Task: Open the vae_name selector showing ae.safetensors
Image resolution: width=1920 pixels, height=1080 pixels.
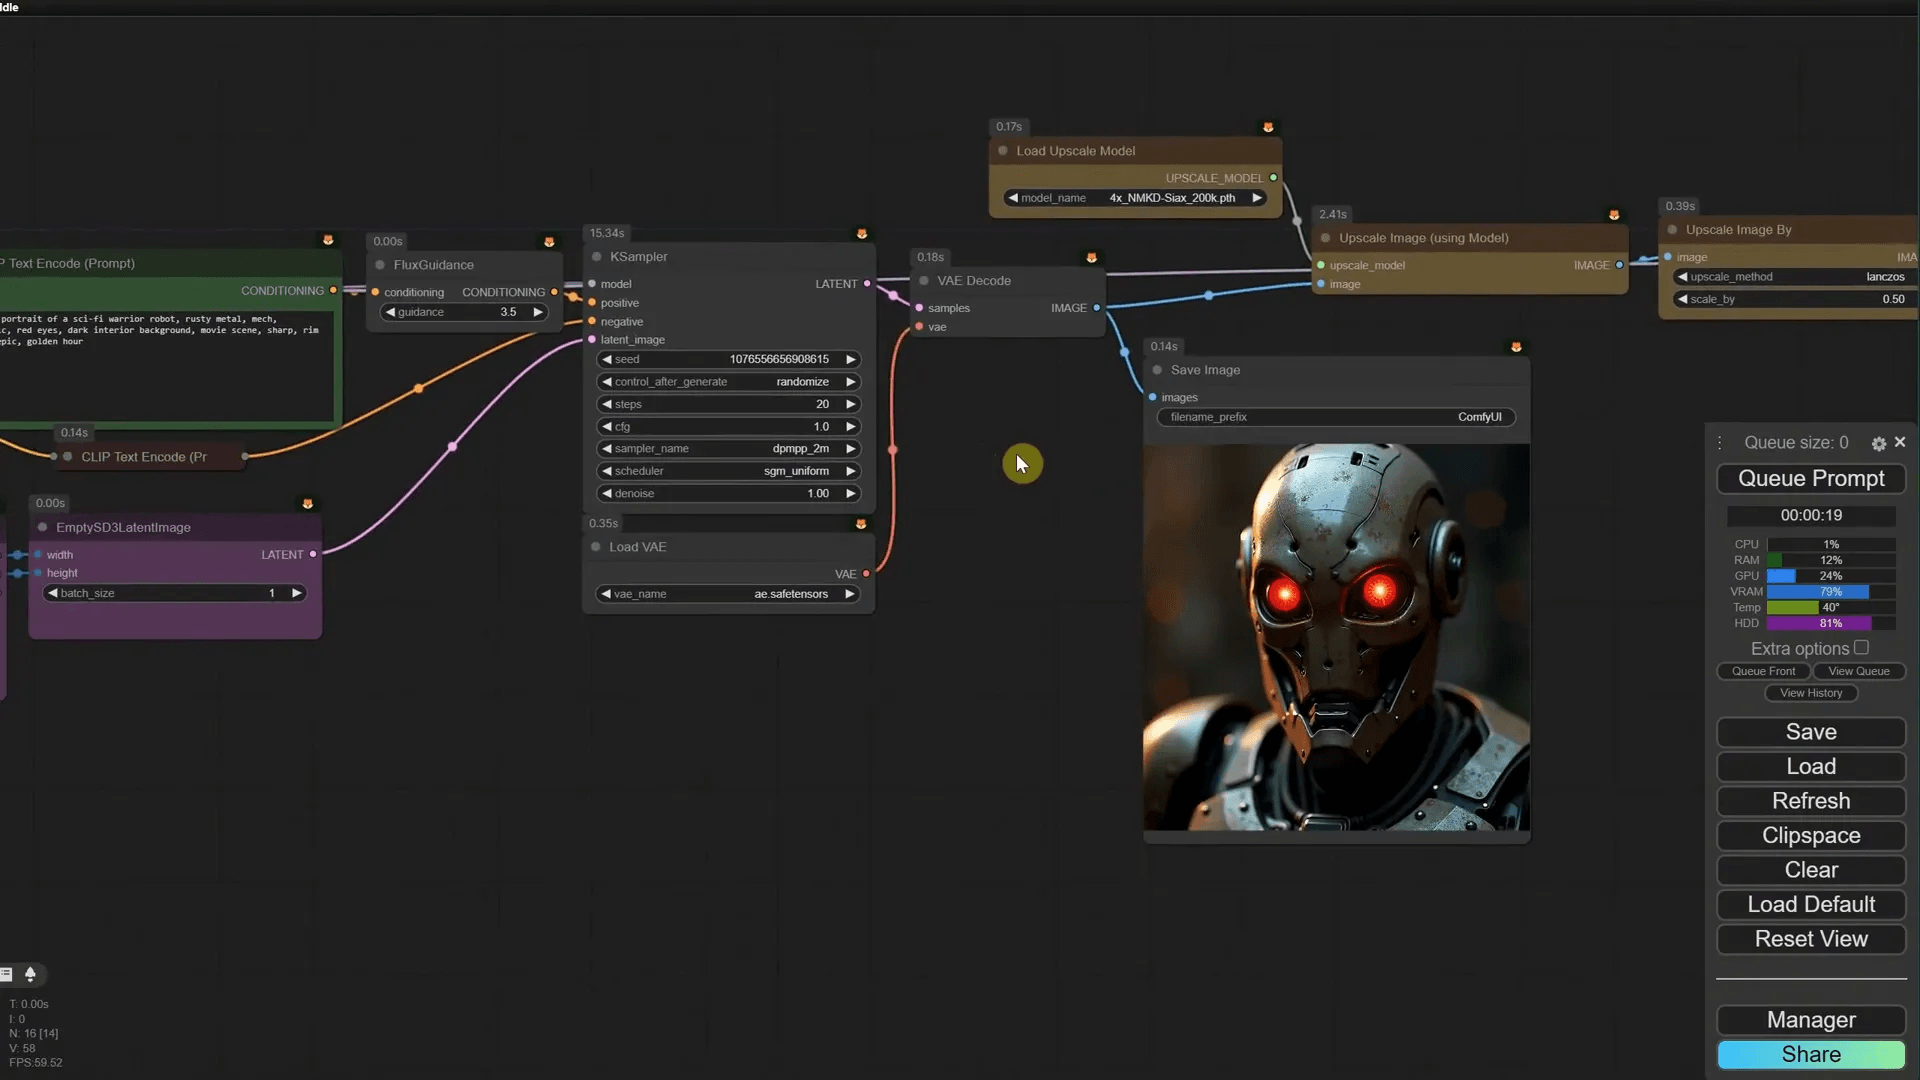Action: tap(728, 594)
